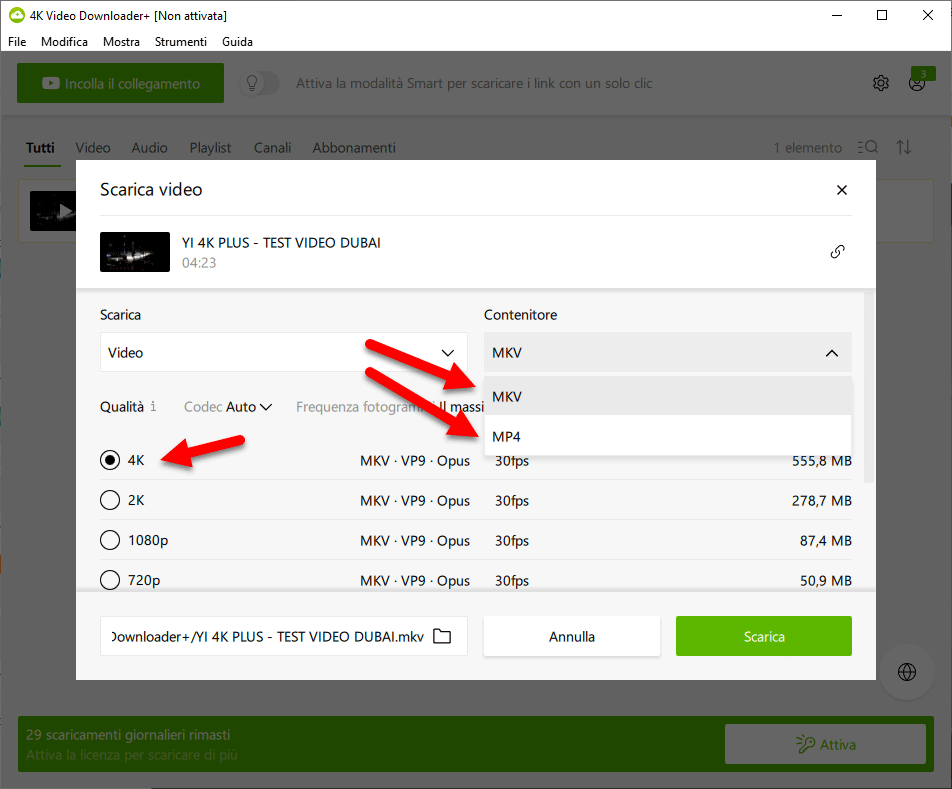Switch to the Playlist tab

tap(210, 147)
